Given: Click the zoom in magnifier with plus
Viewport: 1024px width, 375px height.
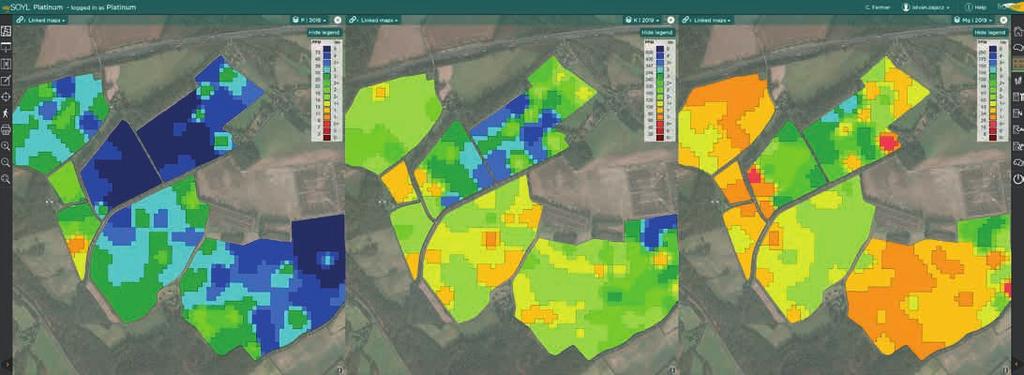Looking at the screenshot, I should 6,146.
